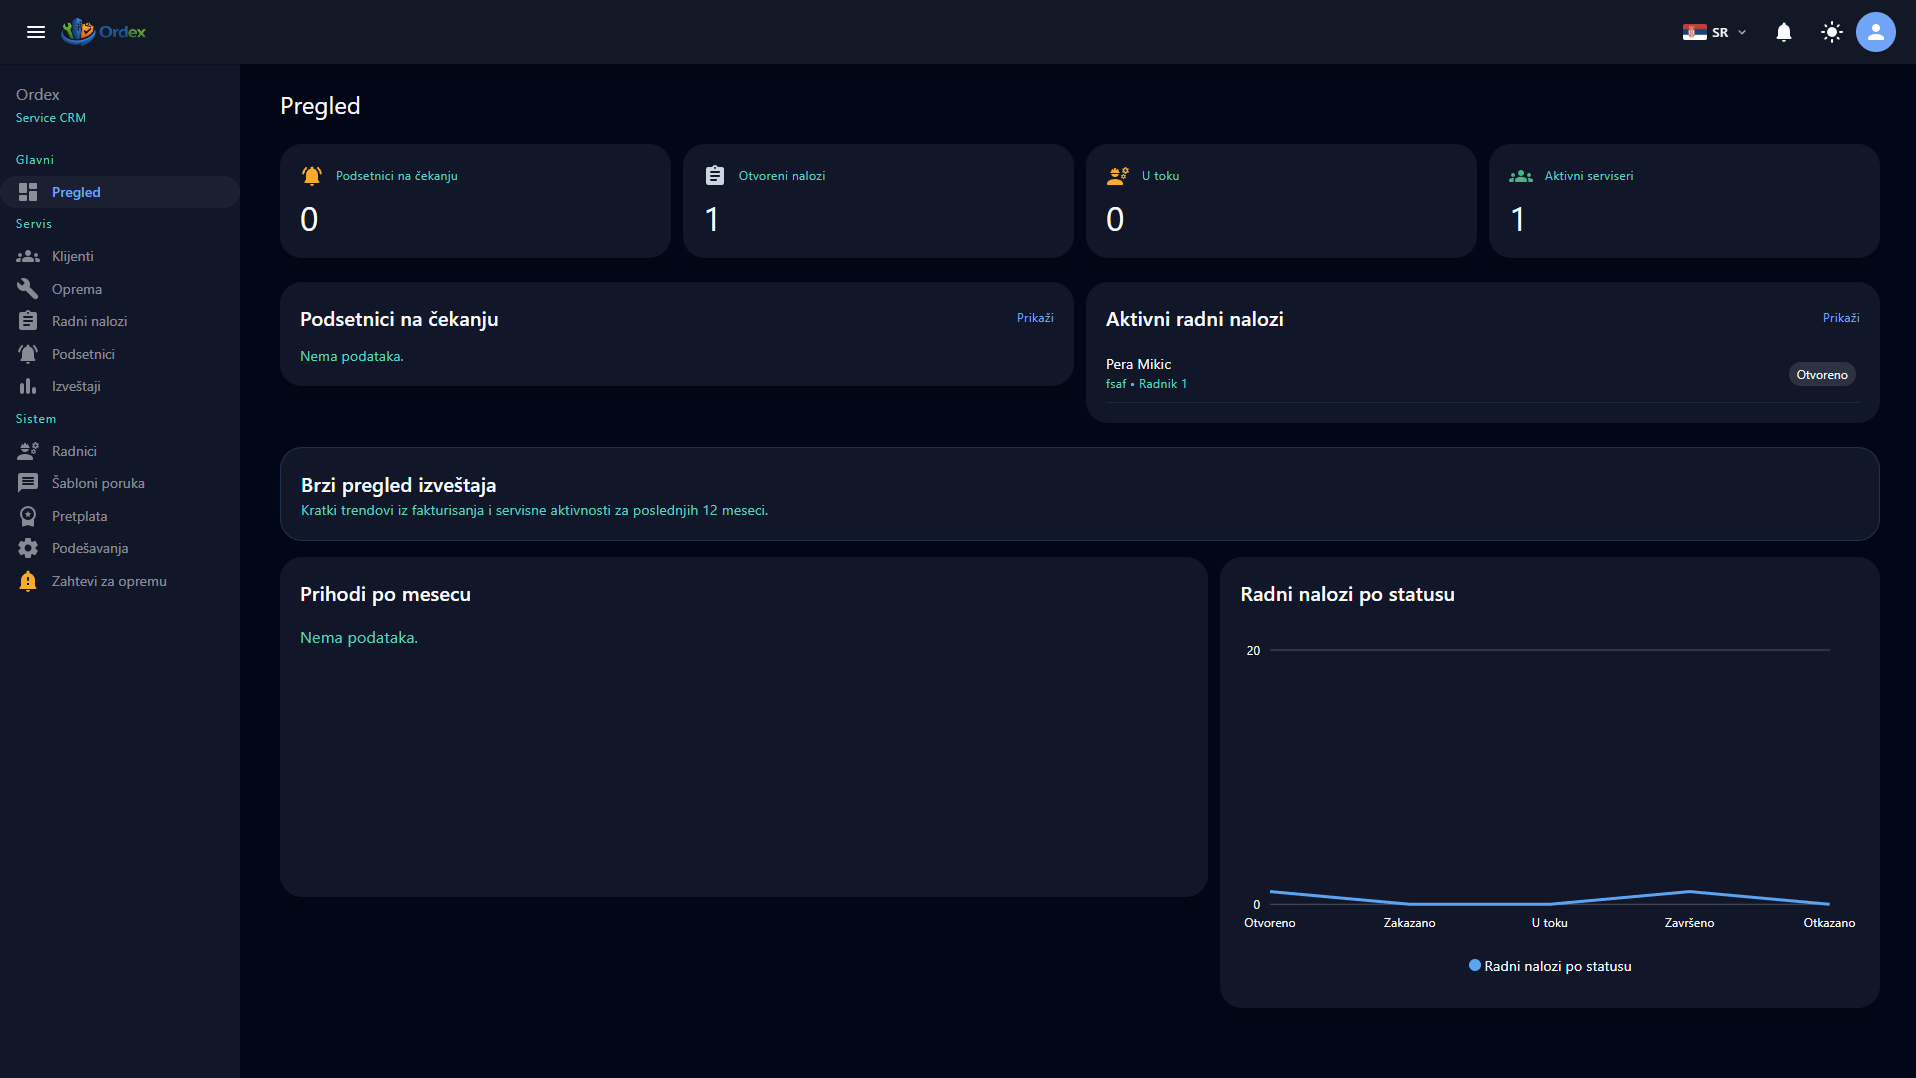Go to Radni nalozi page
Image resolution: width=1916 pixels, height=1078 pixels.
coord(120,321)
